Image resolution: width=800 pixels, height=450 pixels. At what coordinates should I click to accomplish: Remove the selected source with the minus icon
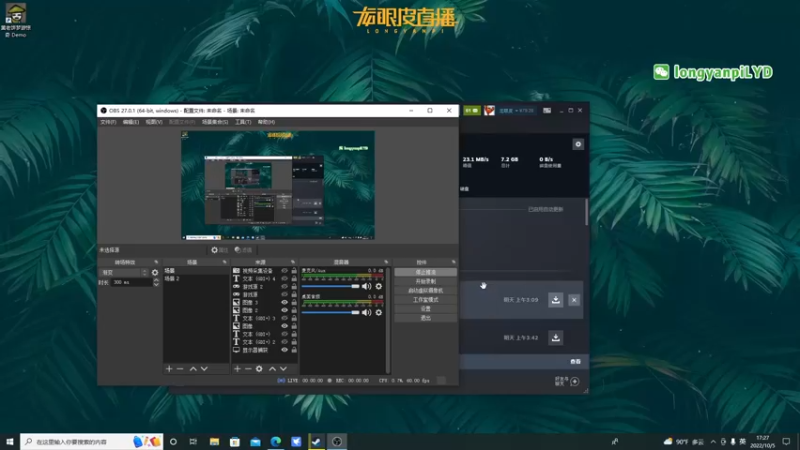tap(248, 369)
